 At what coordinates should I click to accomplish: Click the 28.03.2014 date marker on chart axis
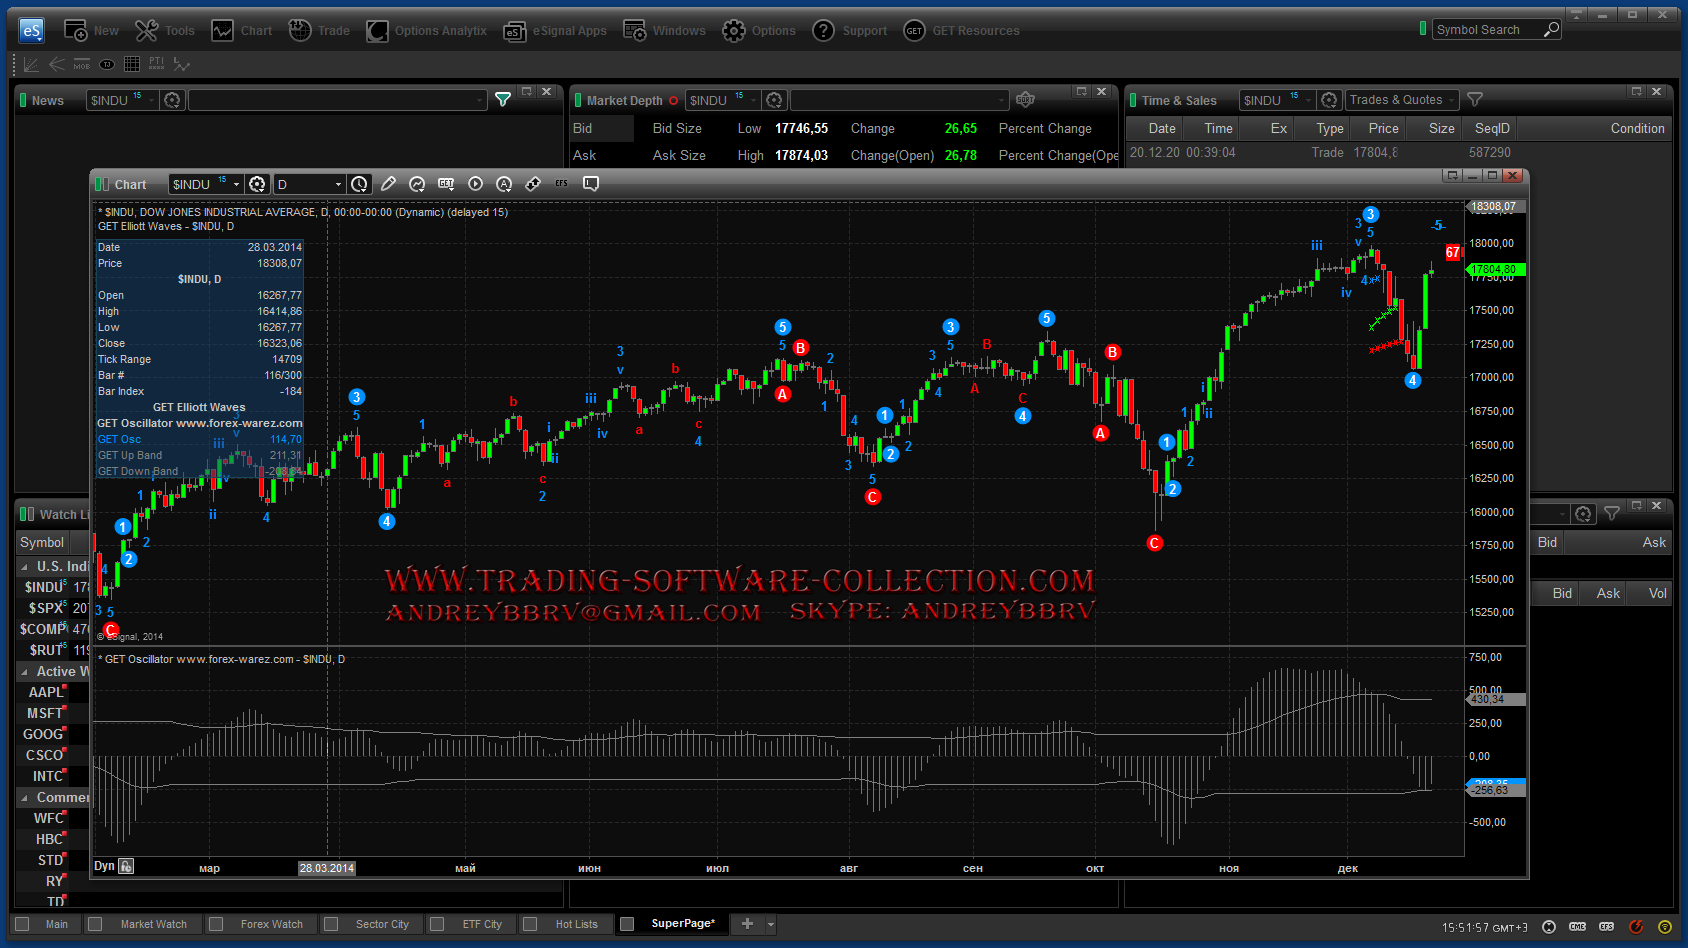[327, 868]
